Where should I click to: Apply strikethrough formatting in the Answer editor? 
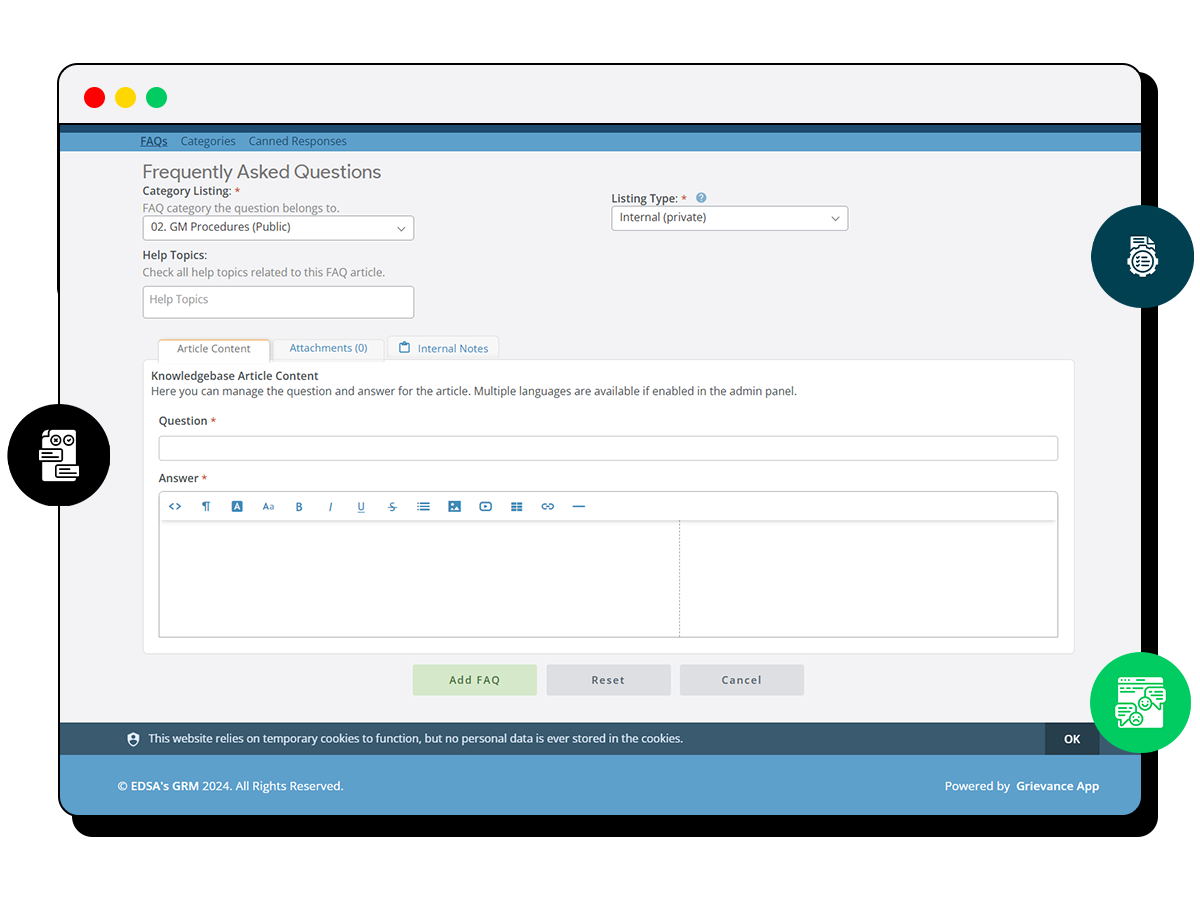(392, 506)
